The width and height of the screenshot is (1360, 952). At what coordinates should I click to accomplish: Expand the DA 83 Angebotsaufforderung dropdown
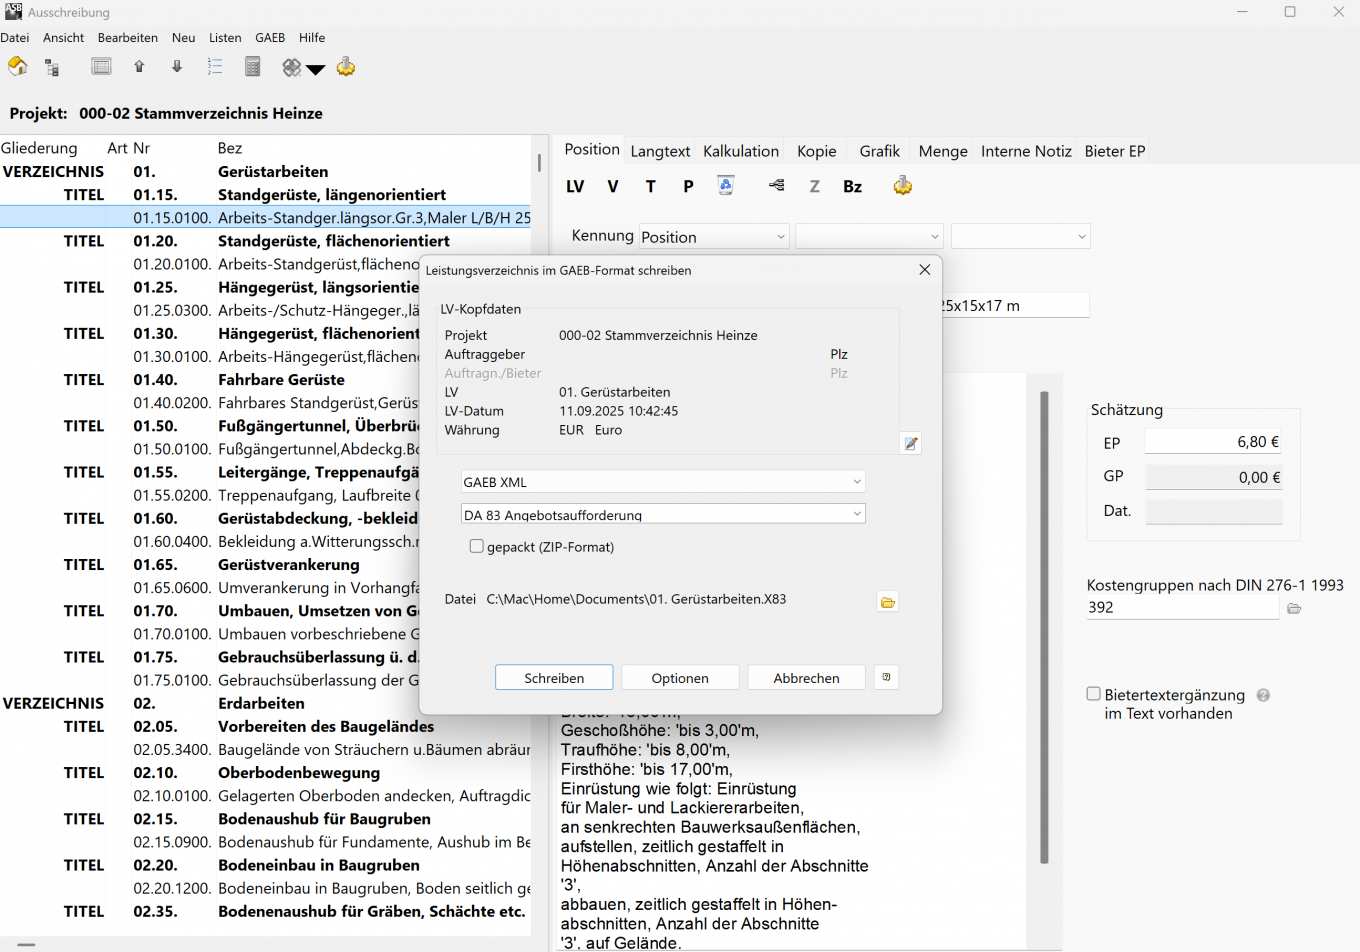pyautogui.click(x=663, y=515)
